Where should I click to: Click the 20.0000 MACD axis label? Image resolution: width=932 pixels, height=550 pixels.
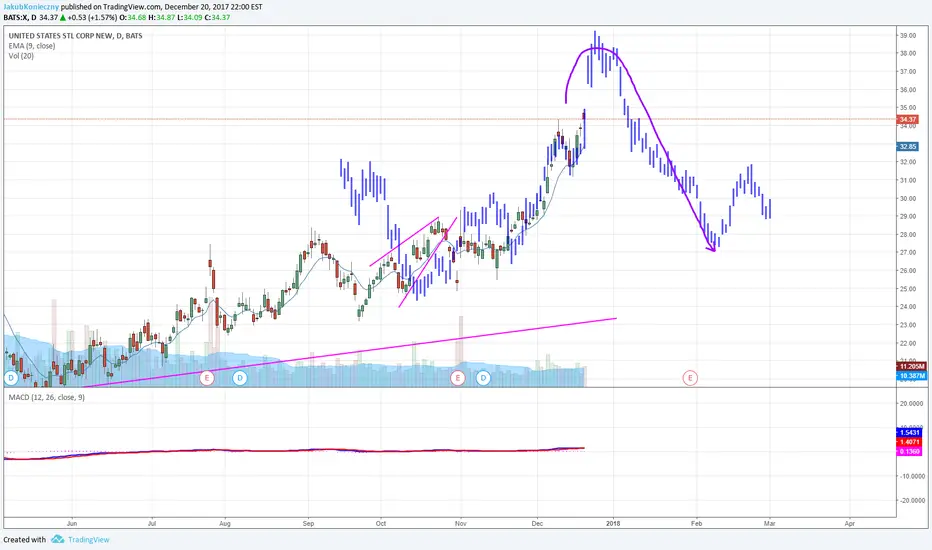click(912, 404)
